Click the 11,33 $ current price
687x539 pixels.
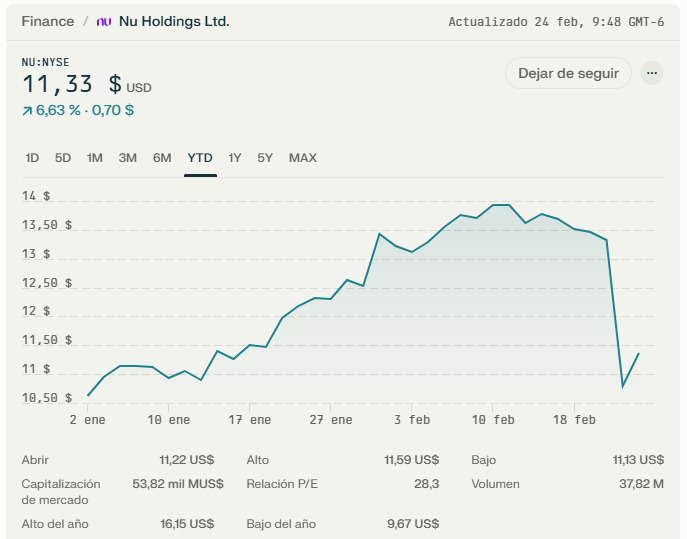(x=72, y=84)
